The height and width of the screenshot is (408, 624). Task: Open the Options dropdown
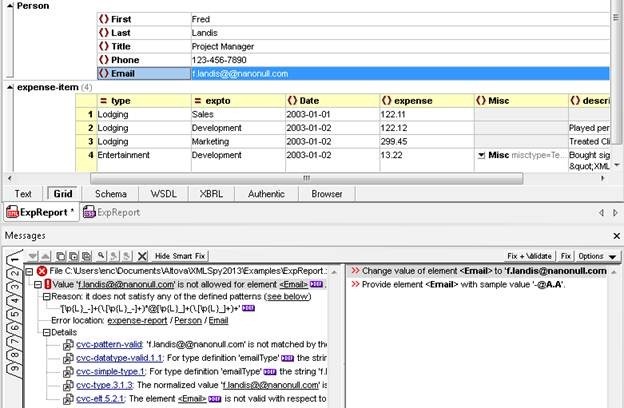(x=598, y=256)
